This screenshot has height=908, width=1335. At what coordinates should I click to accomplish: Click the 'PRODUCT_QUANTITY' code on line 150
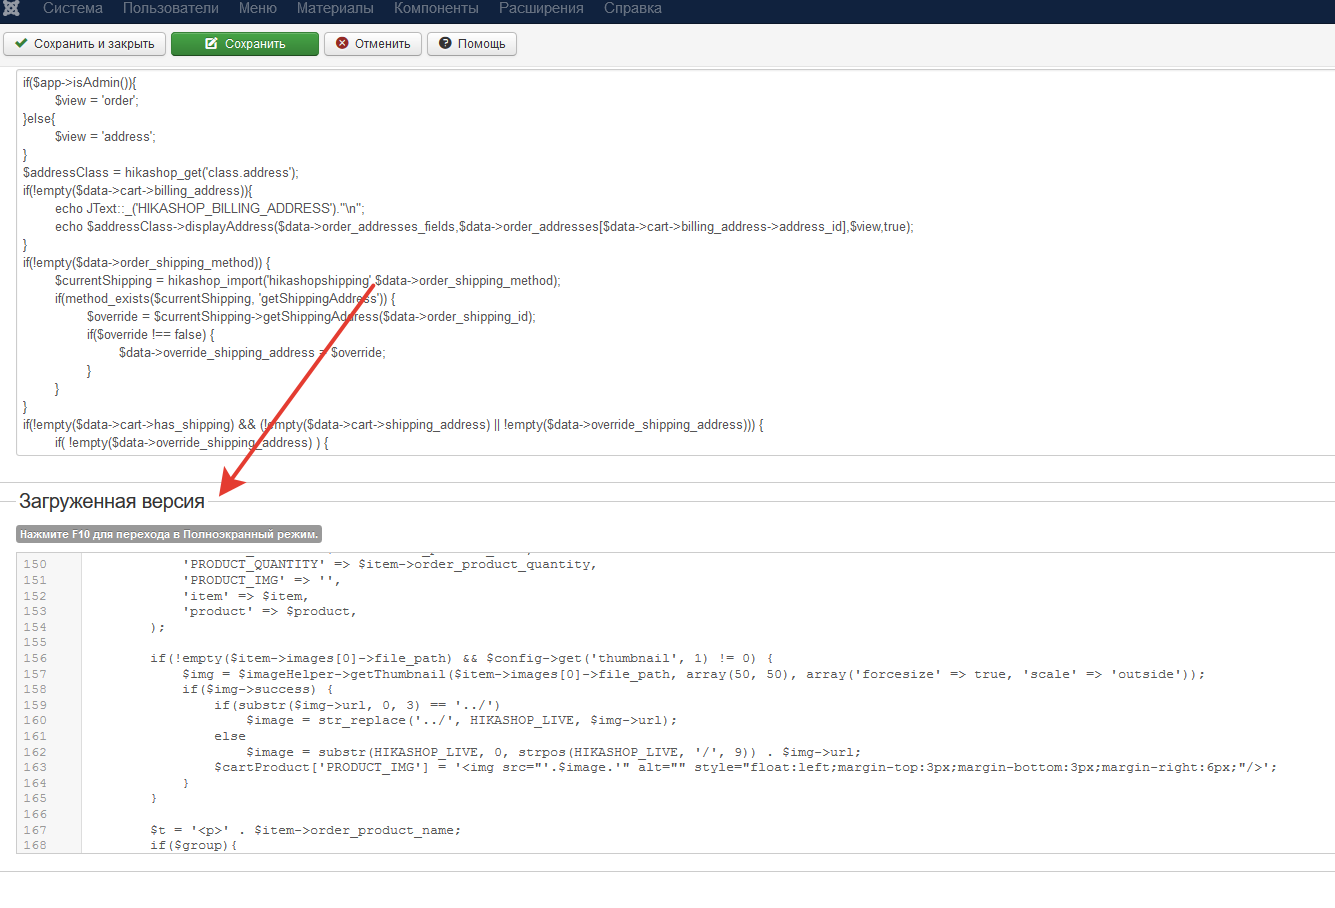[x=254, y=565]
